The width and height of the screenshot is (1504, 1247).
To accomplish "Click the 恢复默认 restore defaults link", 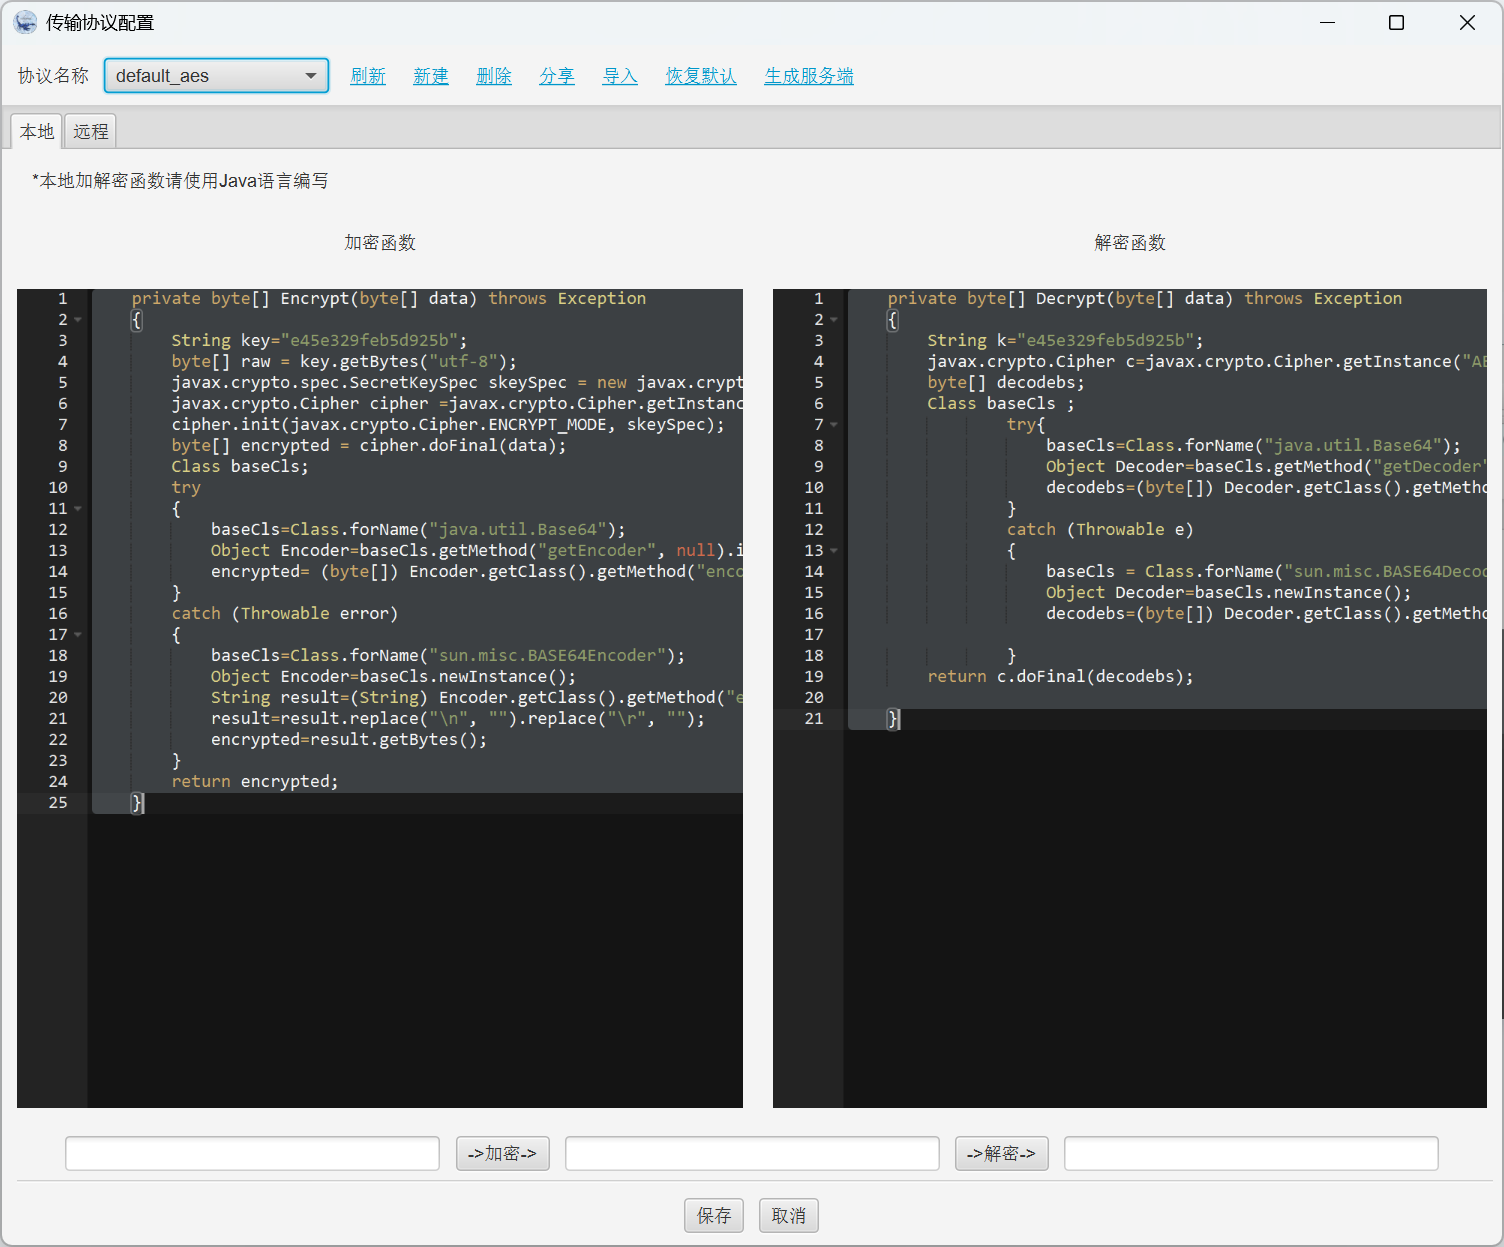I will (701, 76).
